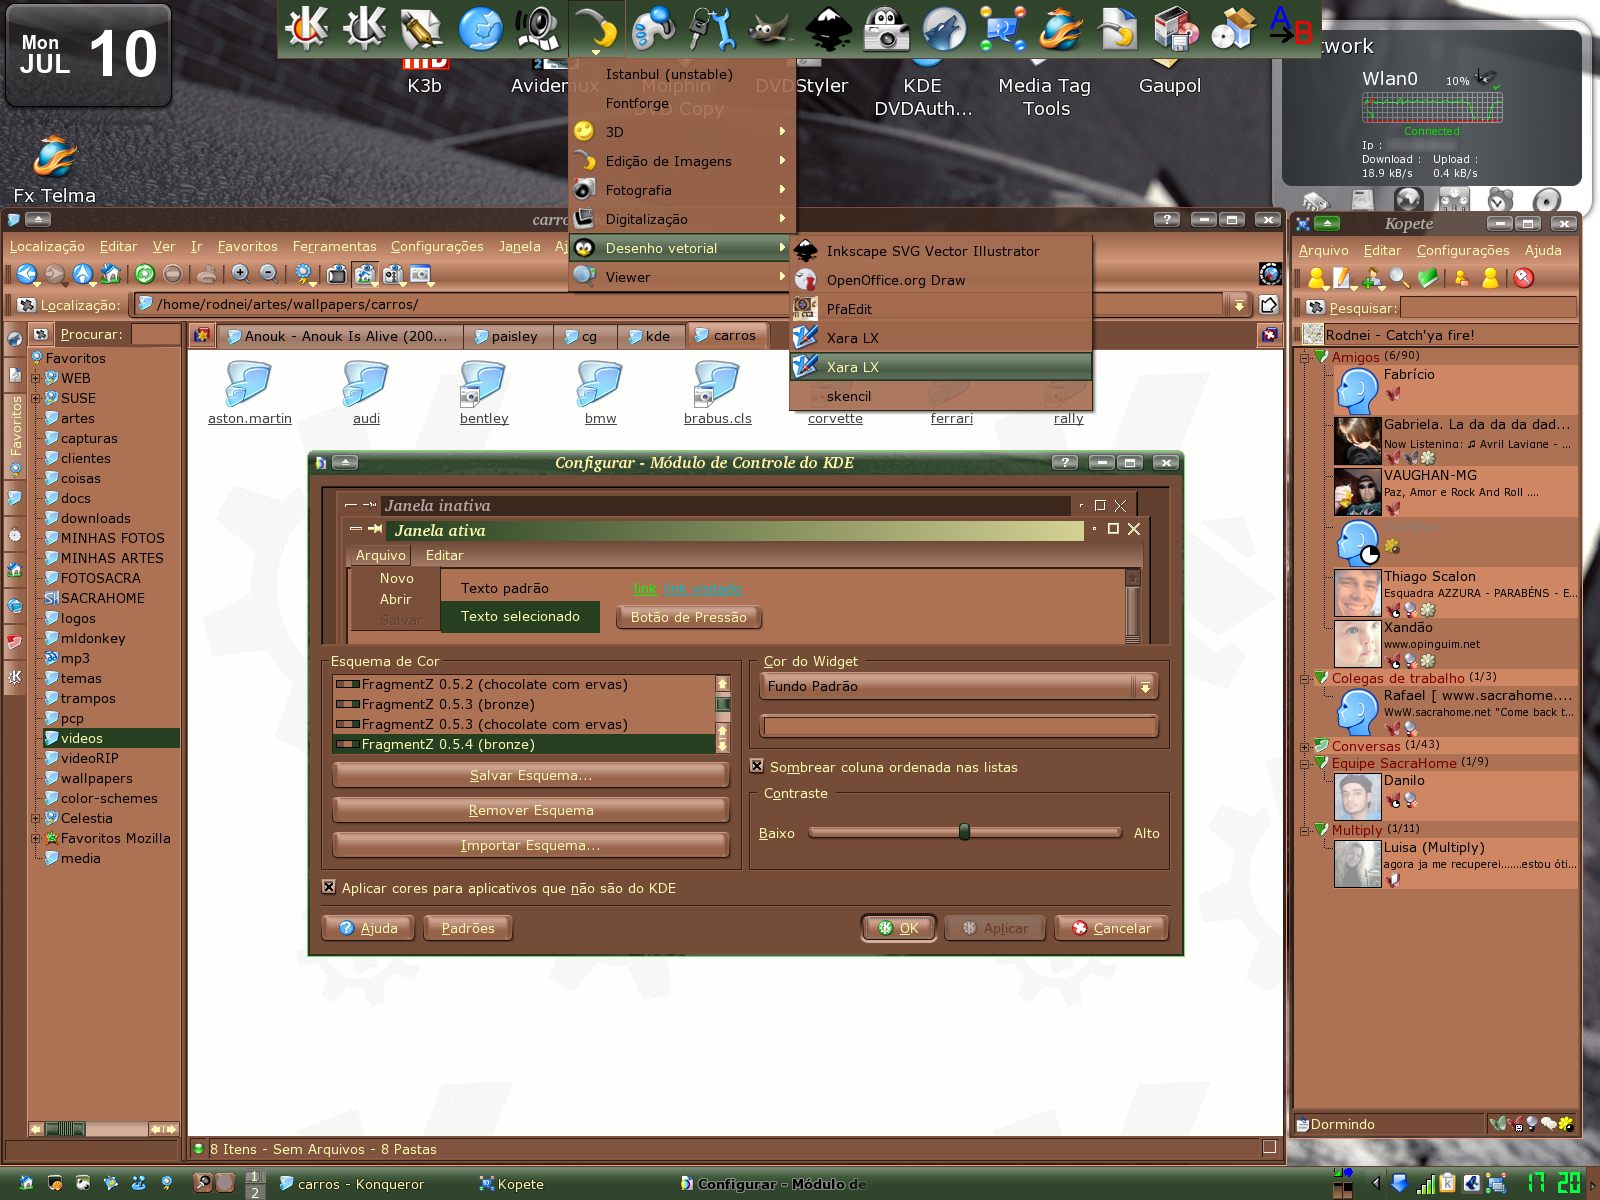This screenshot has width=1600, height=1200.
Task: Click Kopete taskbar entry
Action: click(x=512, y=1184)
